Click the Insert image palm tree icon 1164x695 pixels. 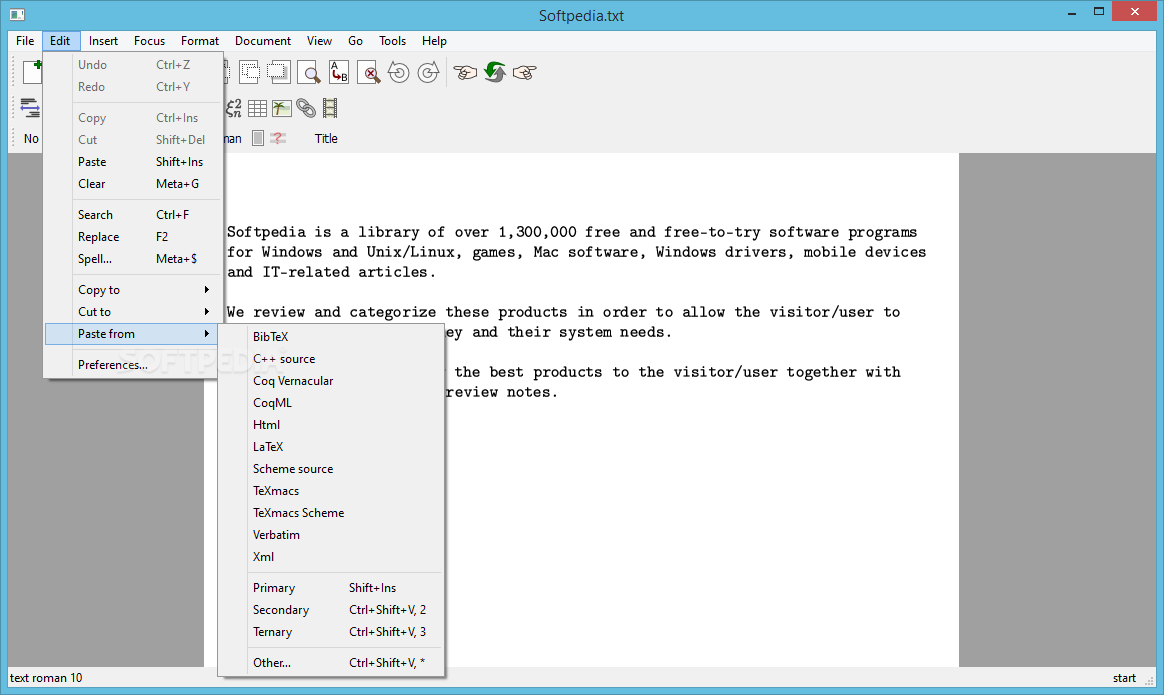[x=281, y=108]
